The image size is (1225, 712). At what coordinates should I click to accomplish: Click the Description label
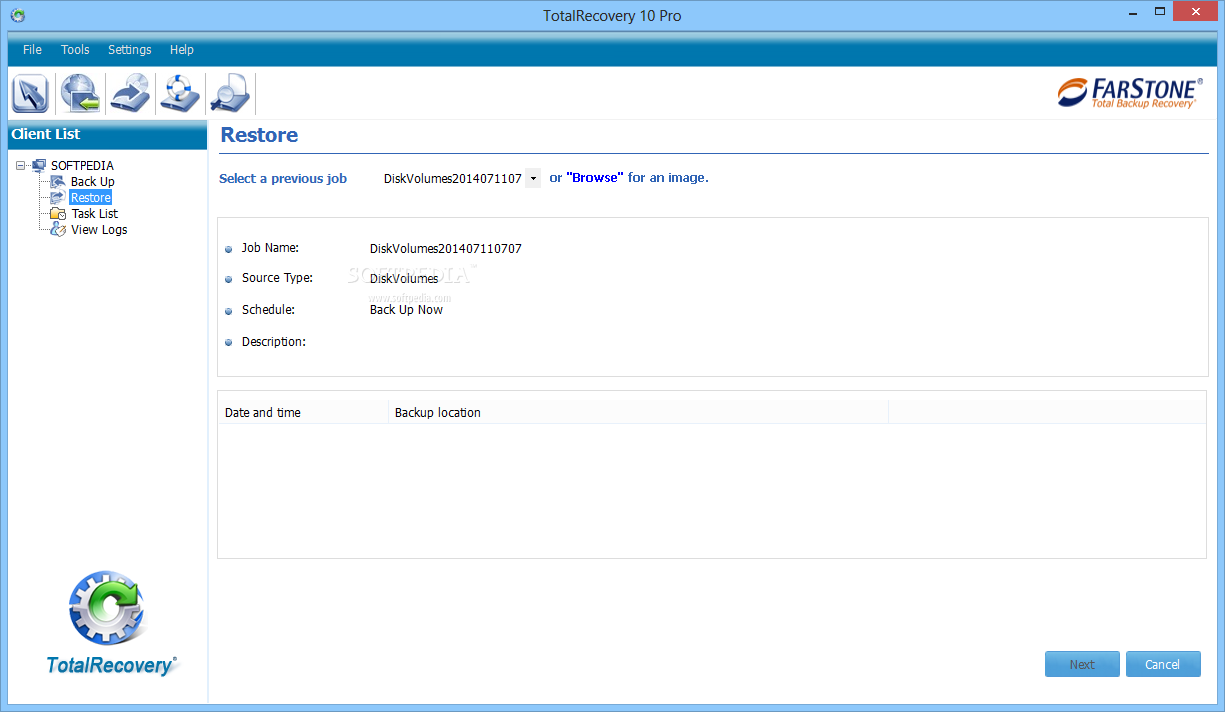(x=274, y=342)
